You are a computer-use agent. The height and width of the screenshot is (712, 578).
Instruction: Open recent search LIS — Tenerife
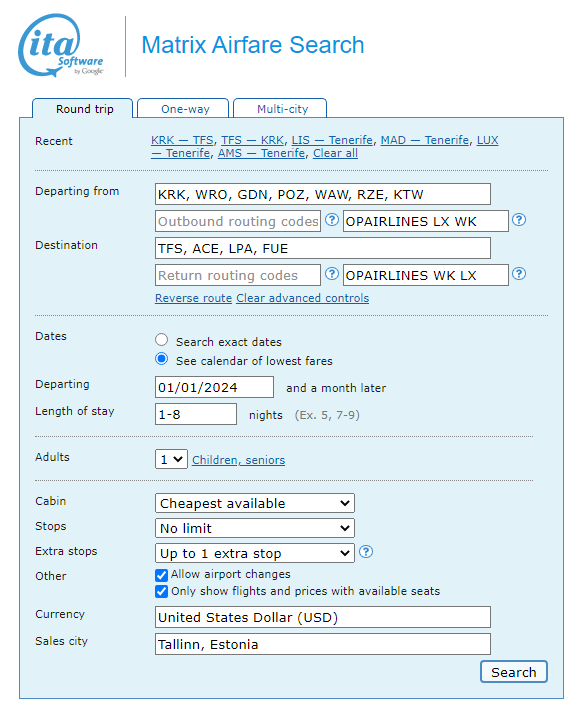[332, 140]
